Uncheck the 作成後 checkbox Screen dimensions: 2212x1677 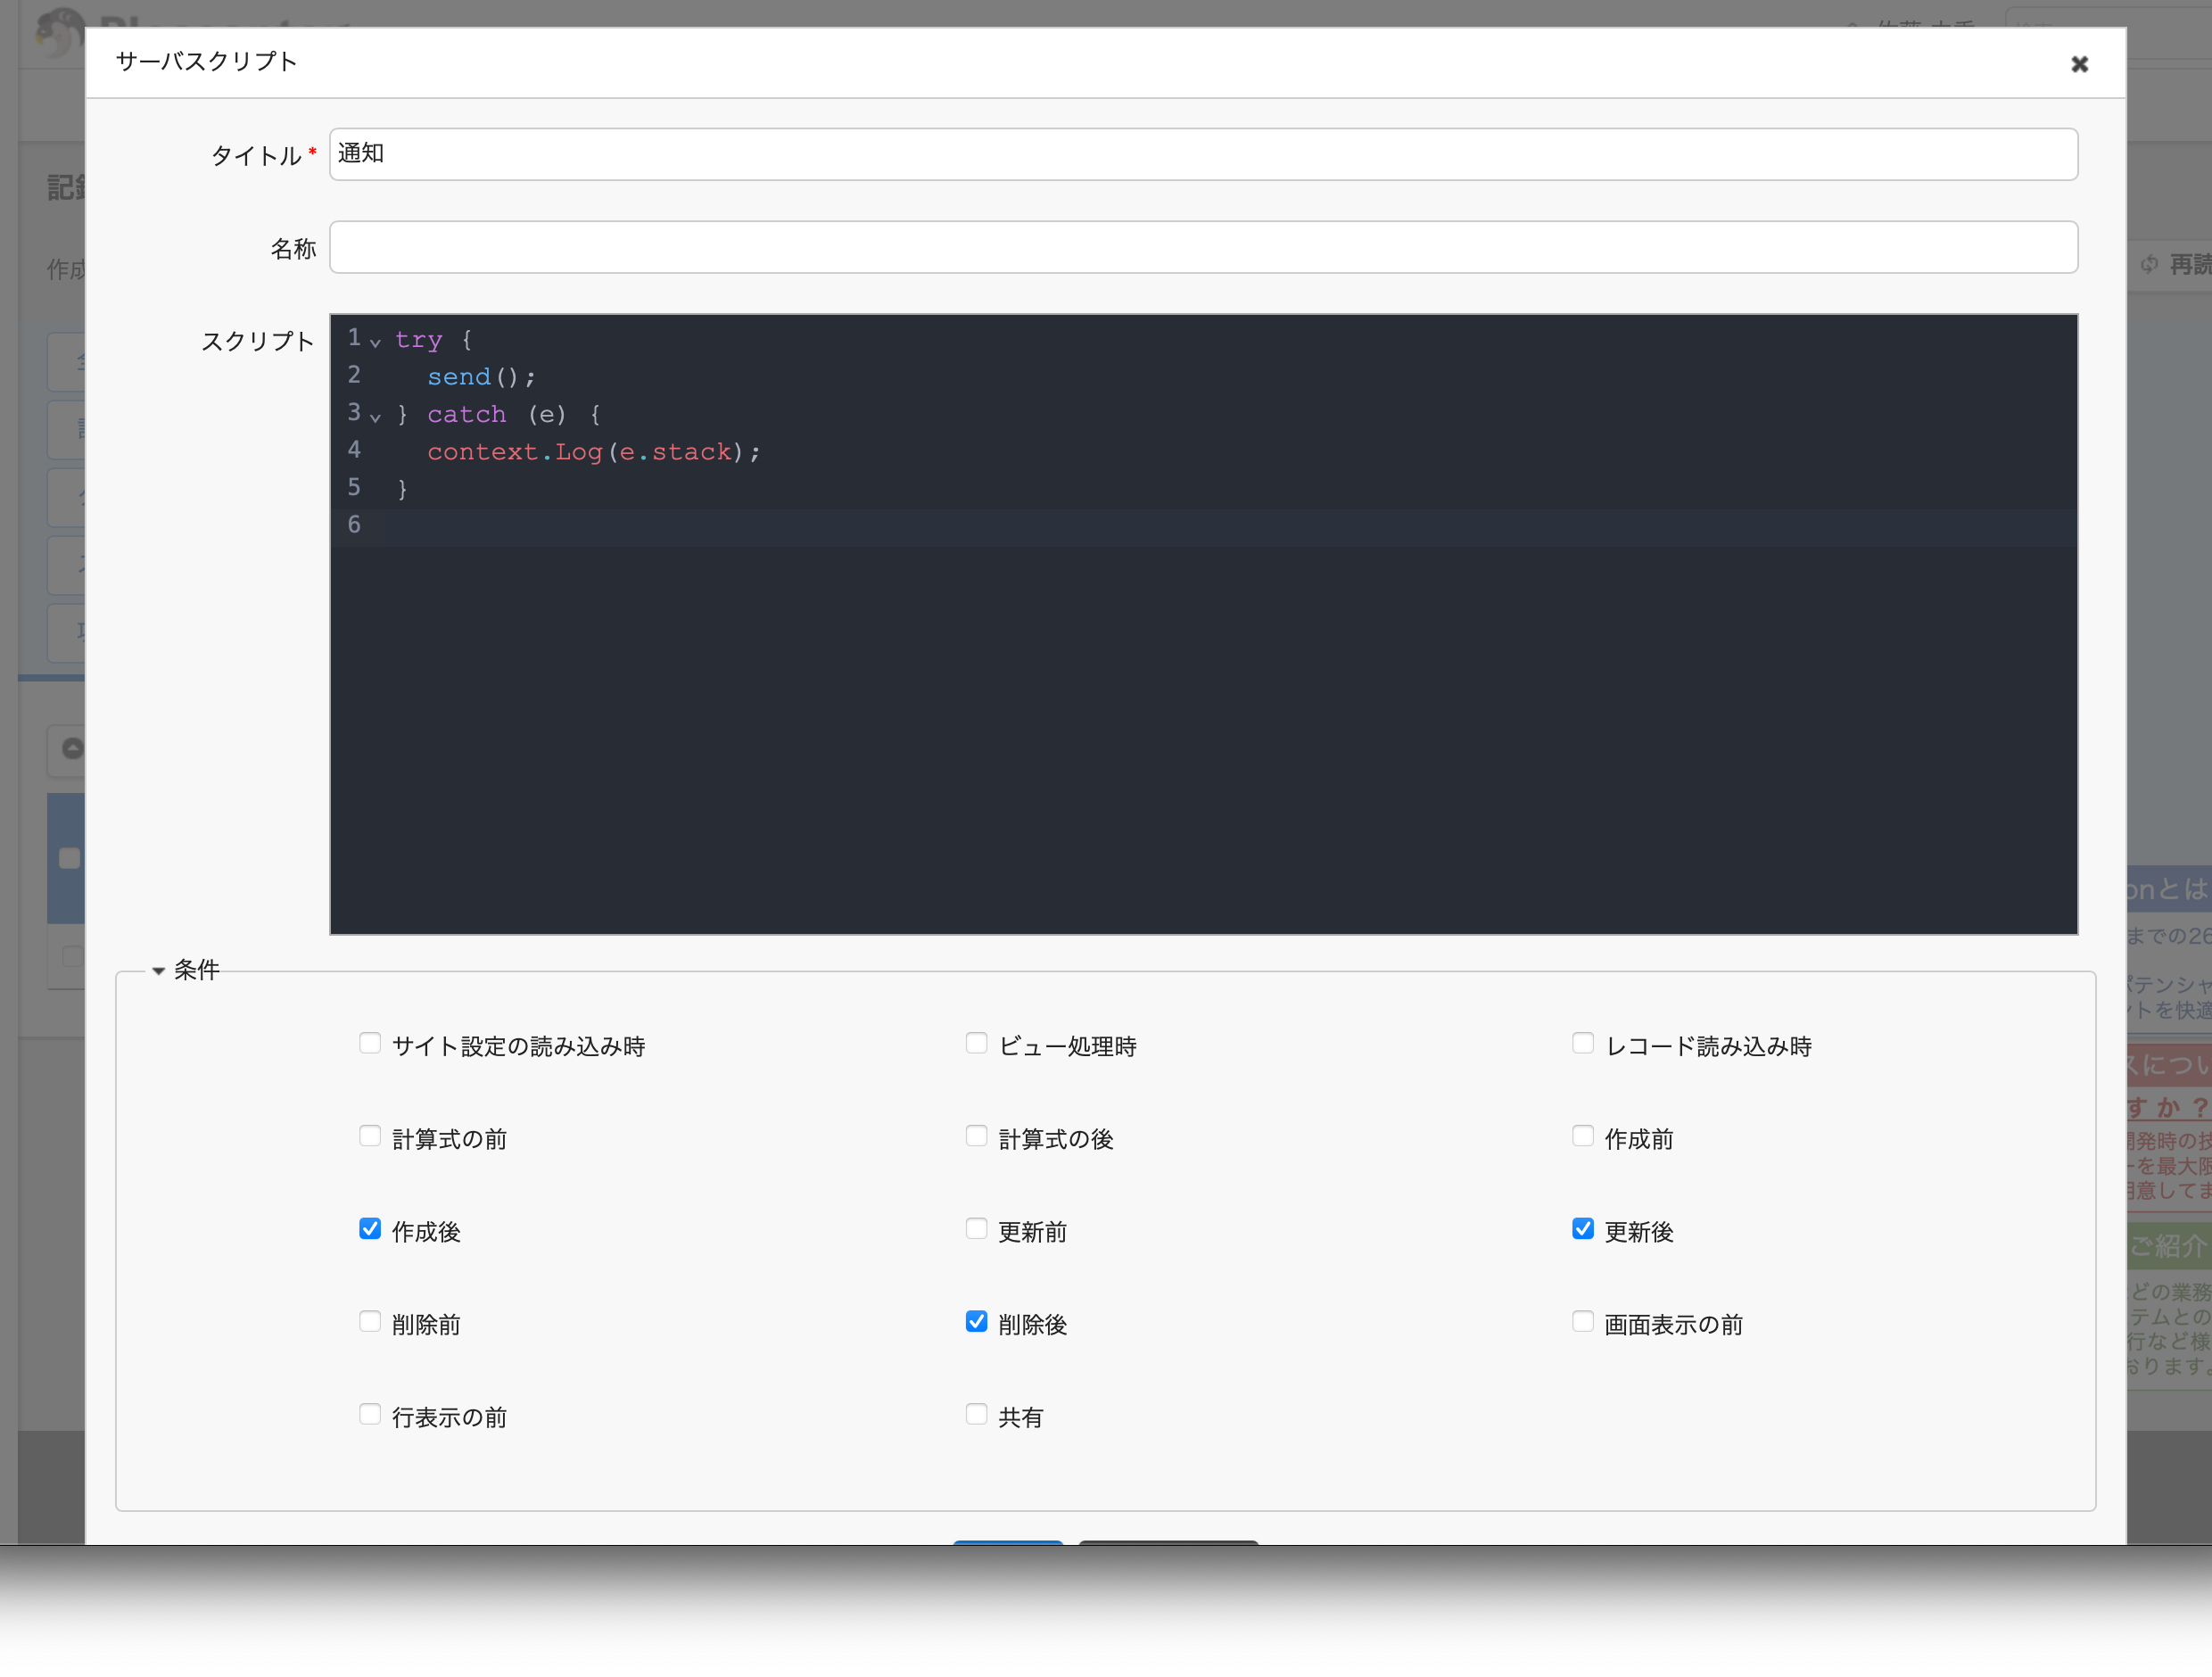[370, 1229]
